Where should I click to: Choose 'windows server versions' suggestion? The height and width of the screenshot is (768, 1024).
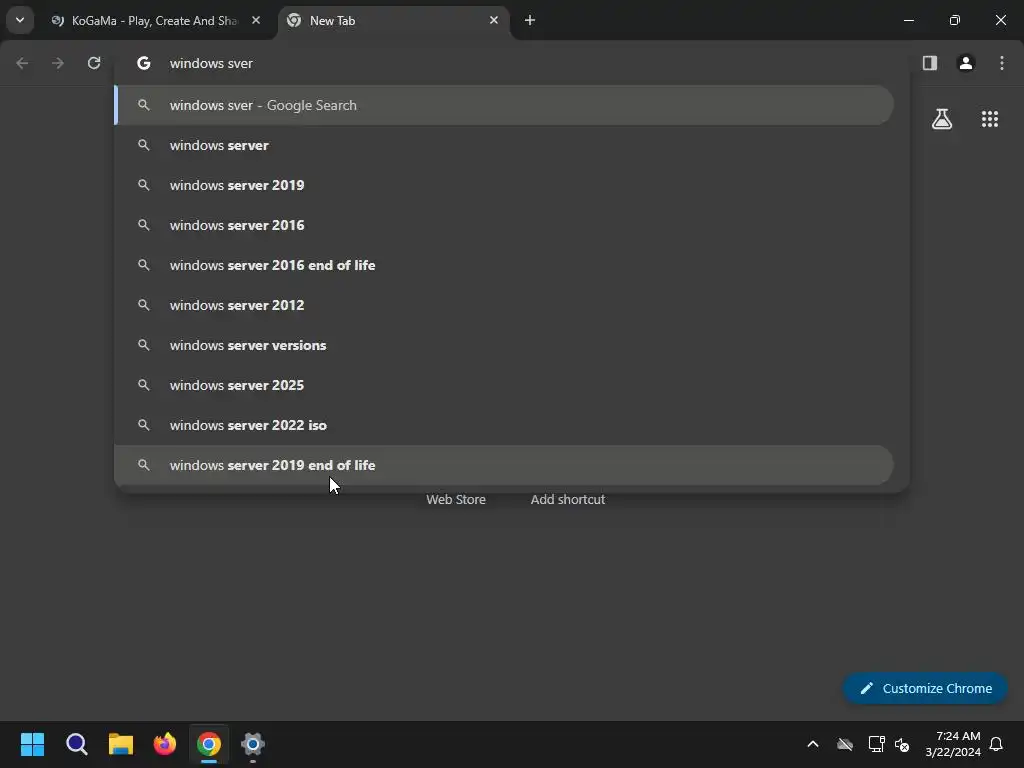click(504, 345)
